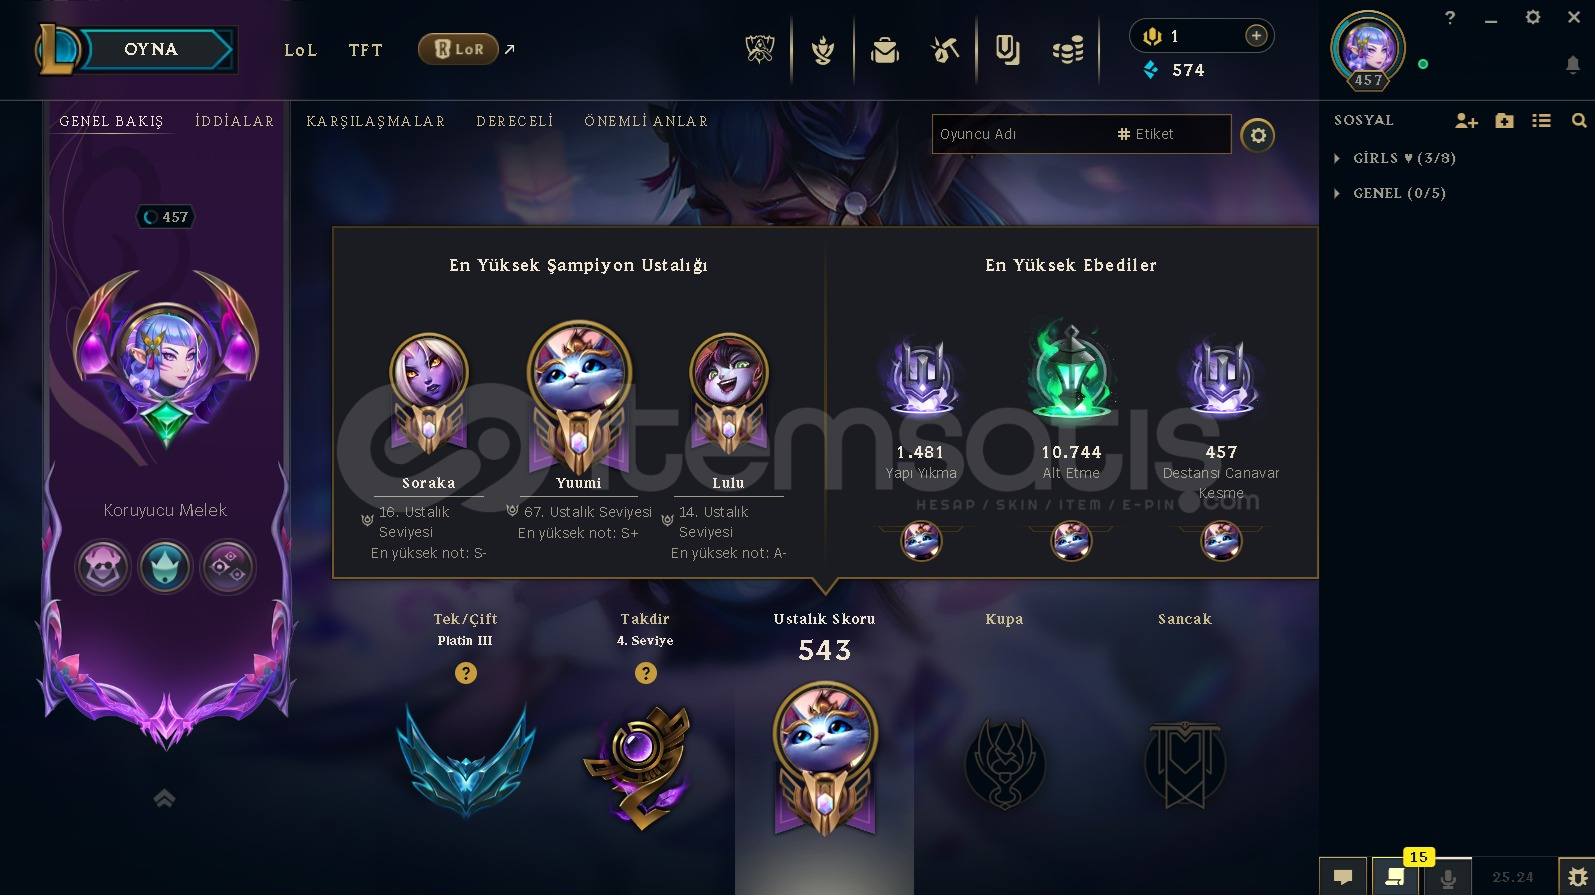The image size is (1595, 895).
Task: Click the plus button to buy RP
Action: click(x=1256, y=36)
